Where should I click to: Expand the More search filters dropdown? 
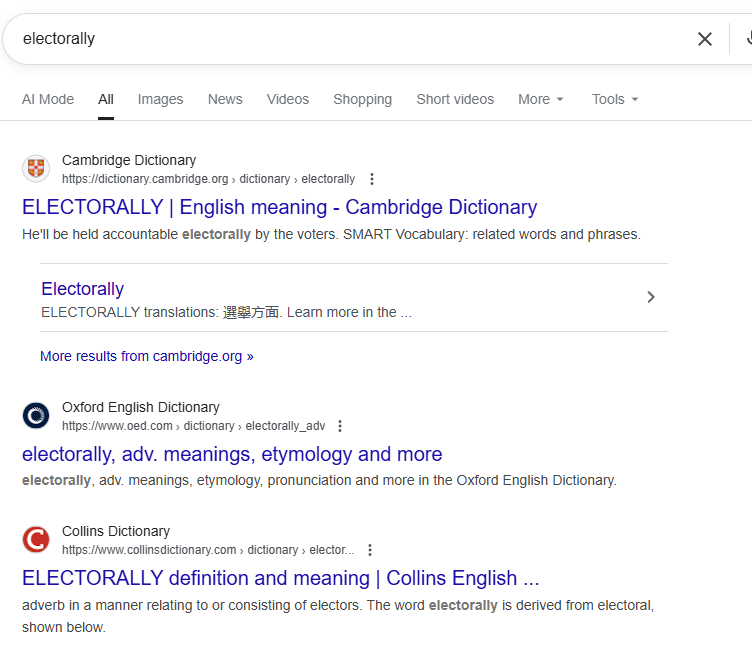[541, 99]
